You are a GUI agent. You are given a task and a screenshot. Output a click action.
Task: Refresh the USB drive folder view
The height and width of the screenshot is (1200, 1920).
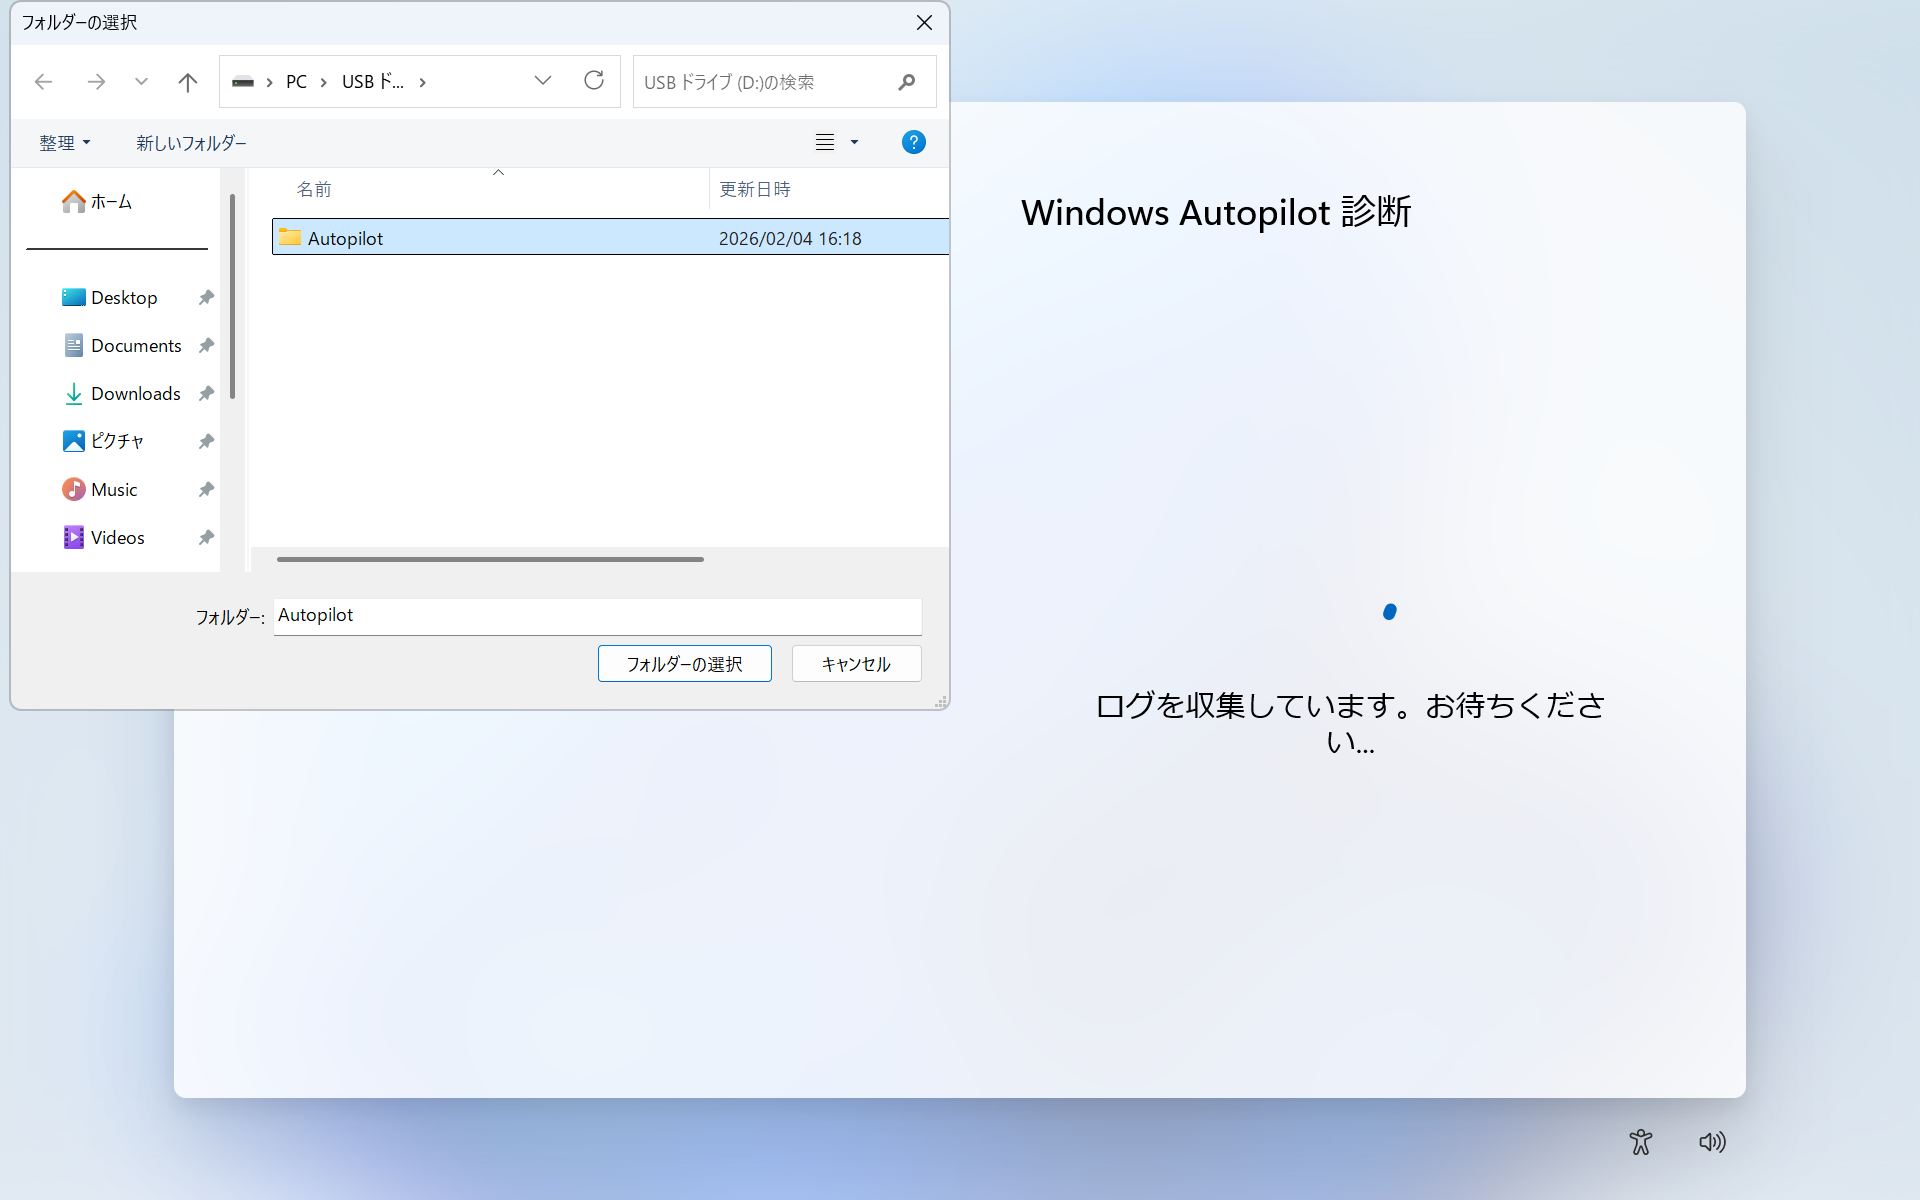(x=594, y=81)
